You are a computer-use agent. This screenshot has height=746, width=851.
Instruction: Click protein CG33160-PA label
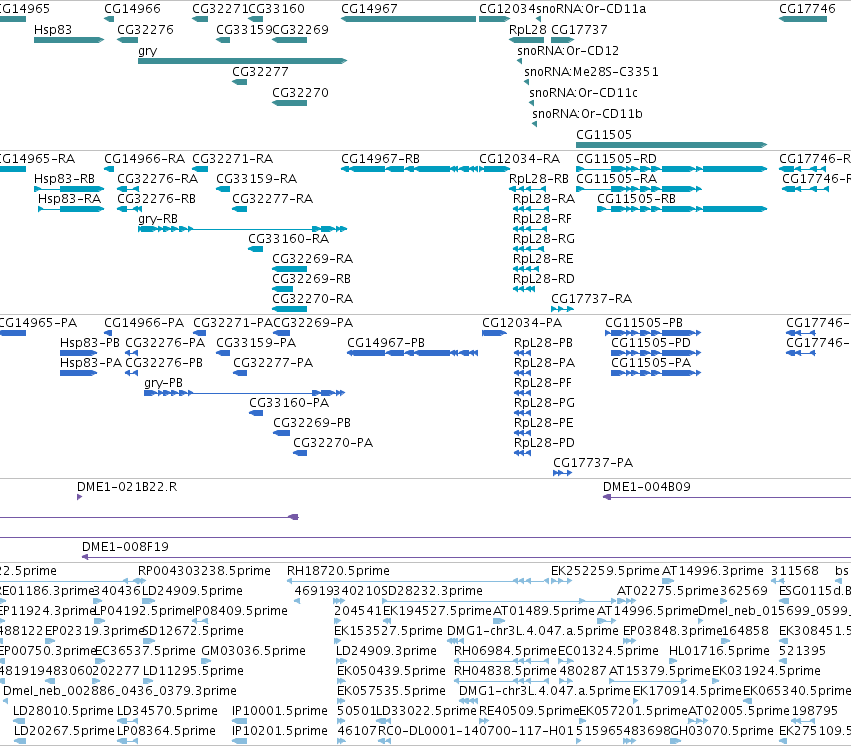[289, 403]
